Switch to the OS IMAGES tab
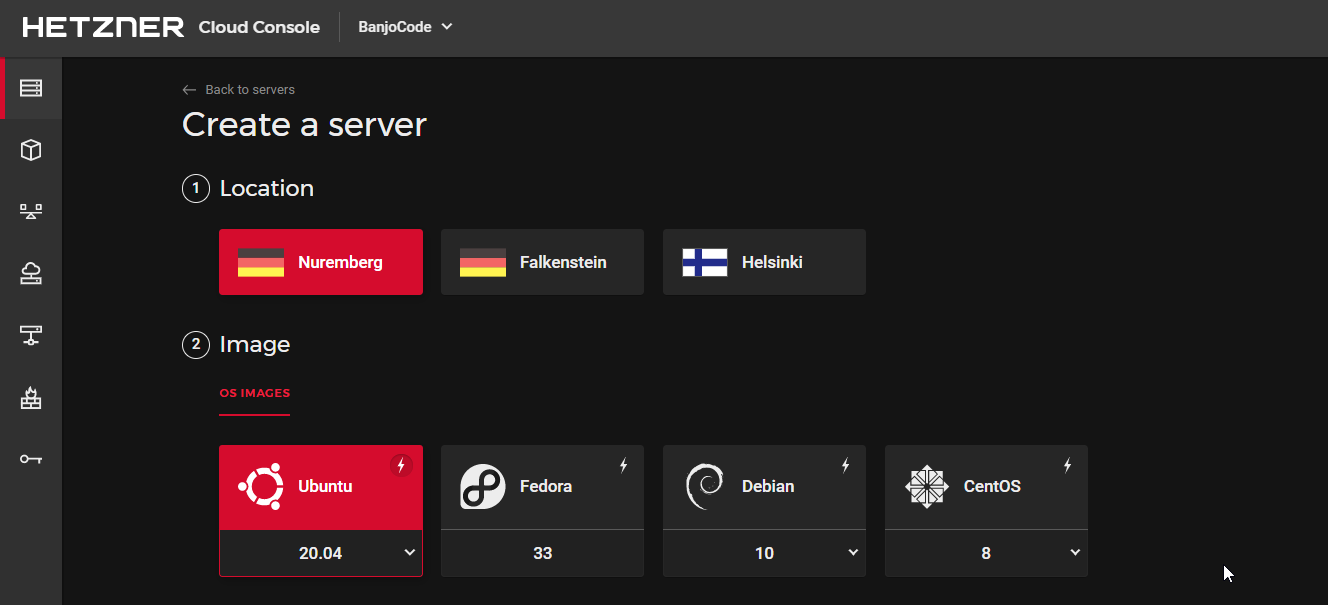The image size is (1328, 605). pyautogui.click(x=255, y=394)
